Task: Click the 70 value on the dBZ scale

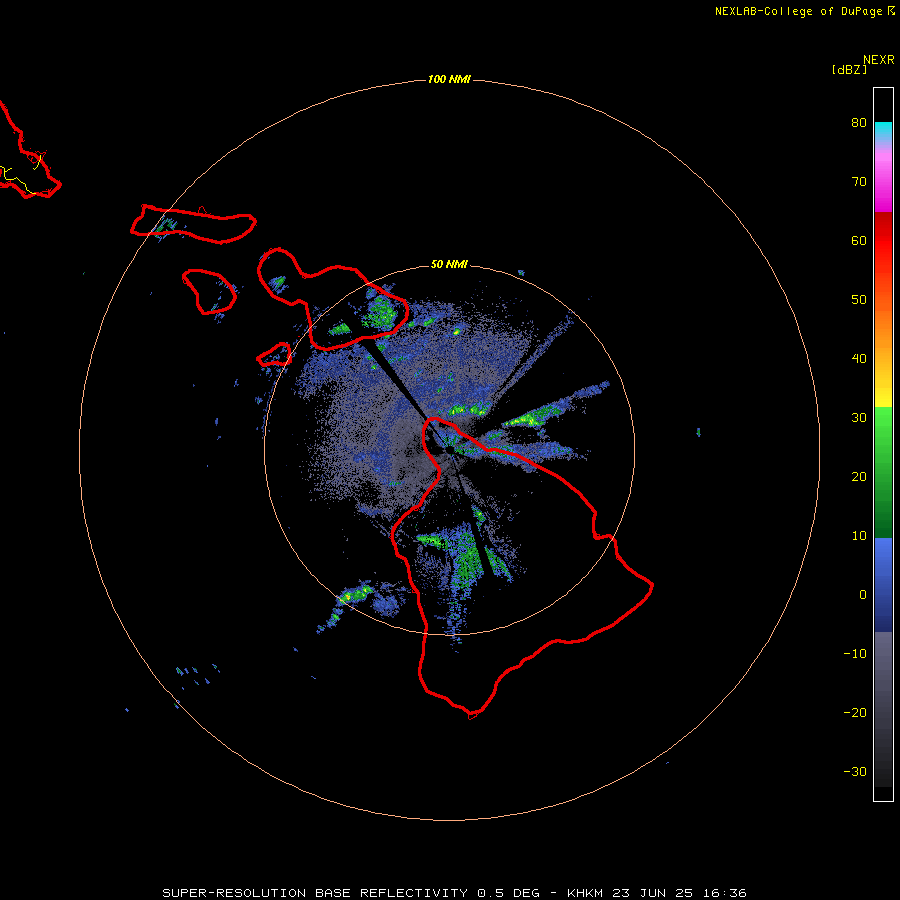Action: 859,182
